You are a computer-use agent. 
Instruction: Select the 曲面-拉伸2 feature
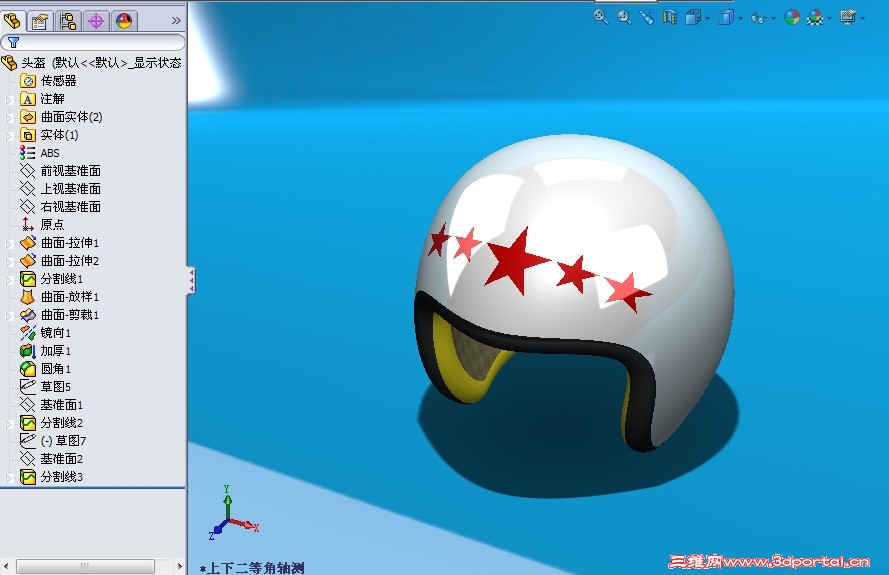(x=60, y=261)
